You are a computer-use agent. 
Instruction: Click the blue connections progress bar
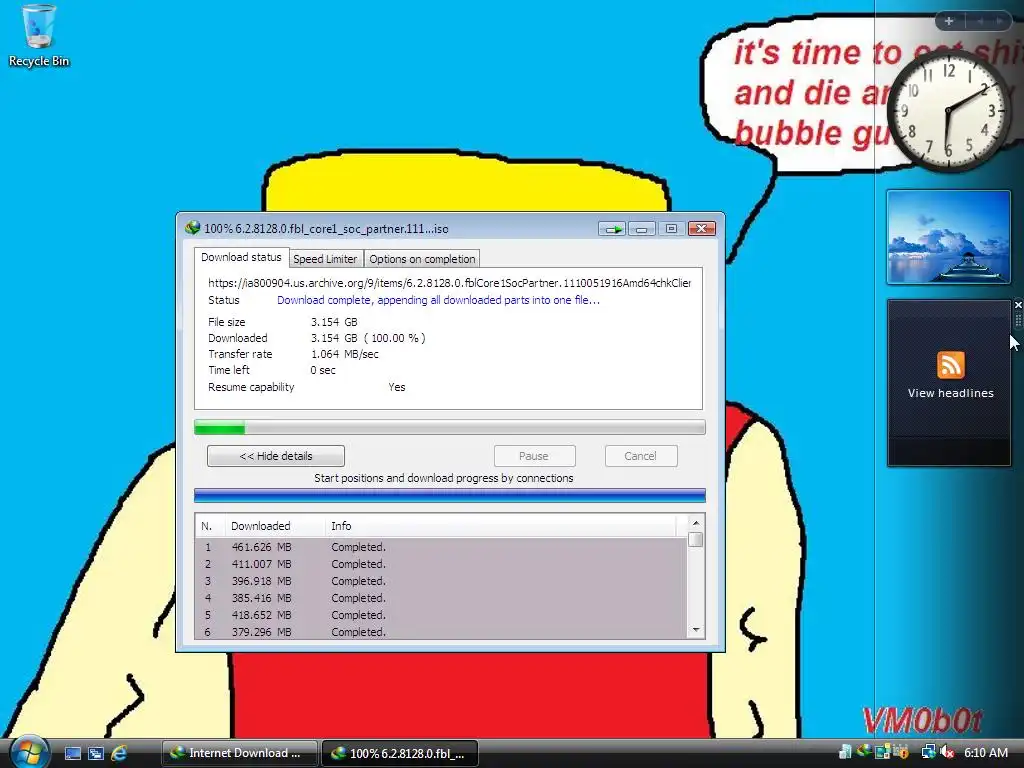tap(449, 496)
